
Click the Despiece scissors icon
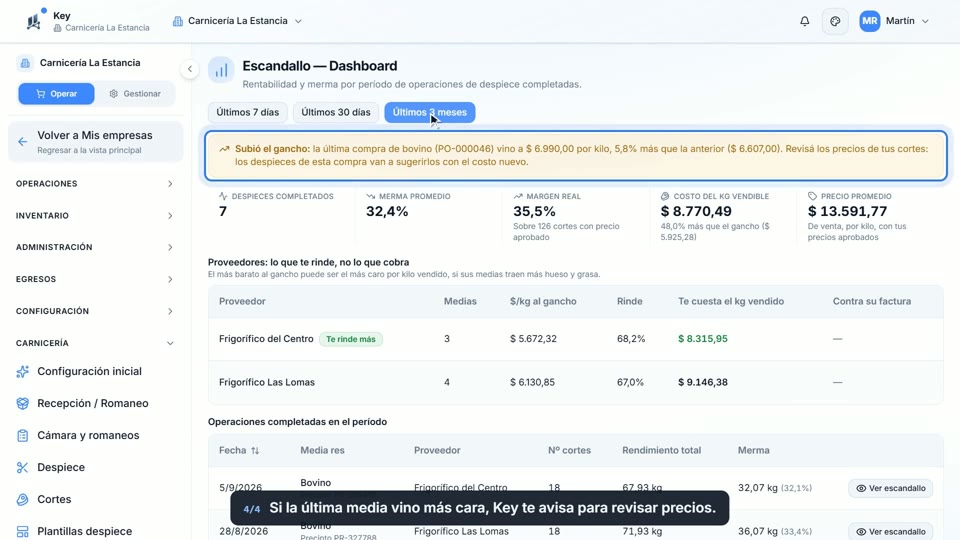coord(23,467)
